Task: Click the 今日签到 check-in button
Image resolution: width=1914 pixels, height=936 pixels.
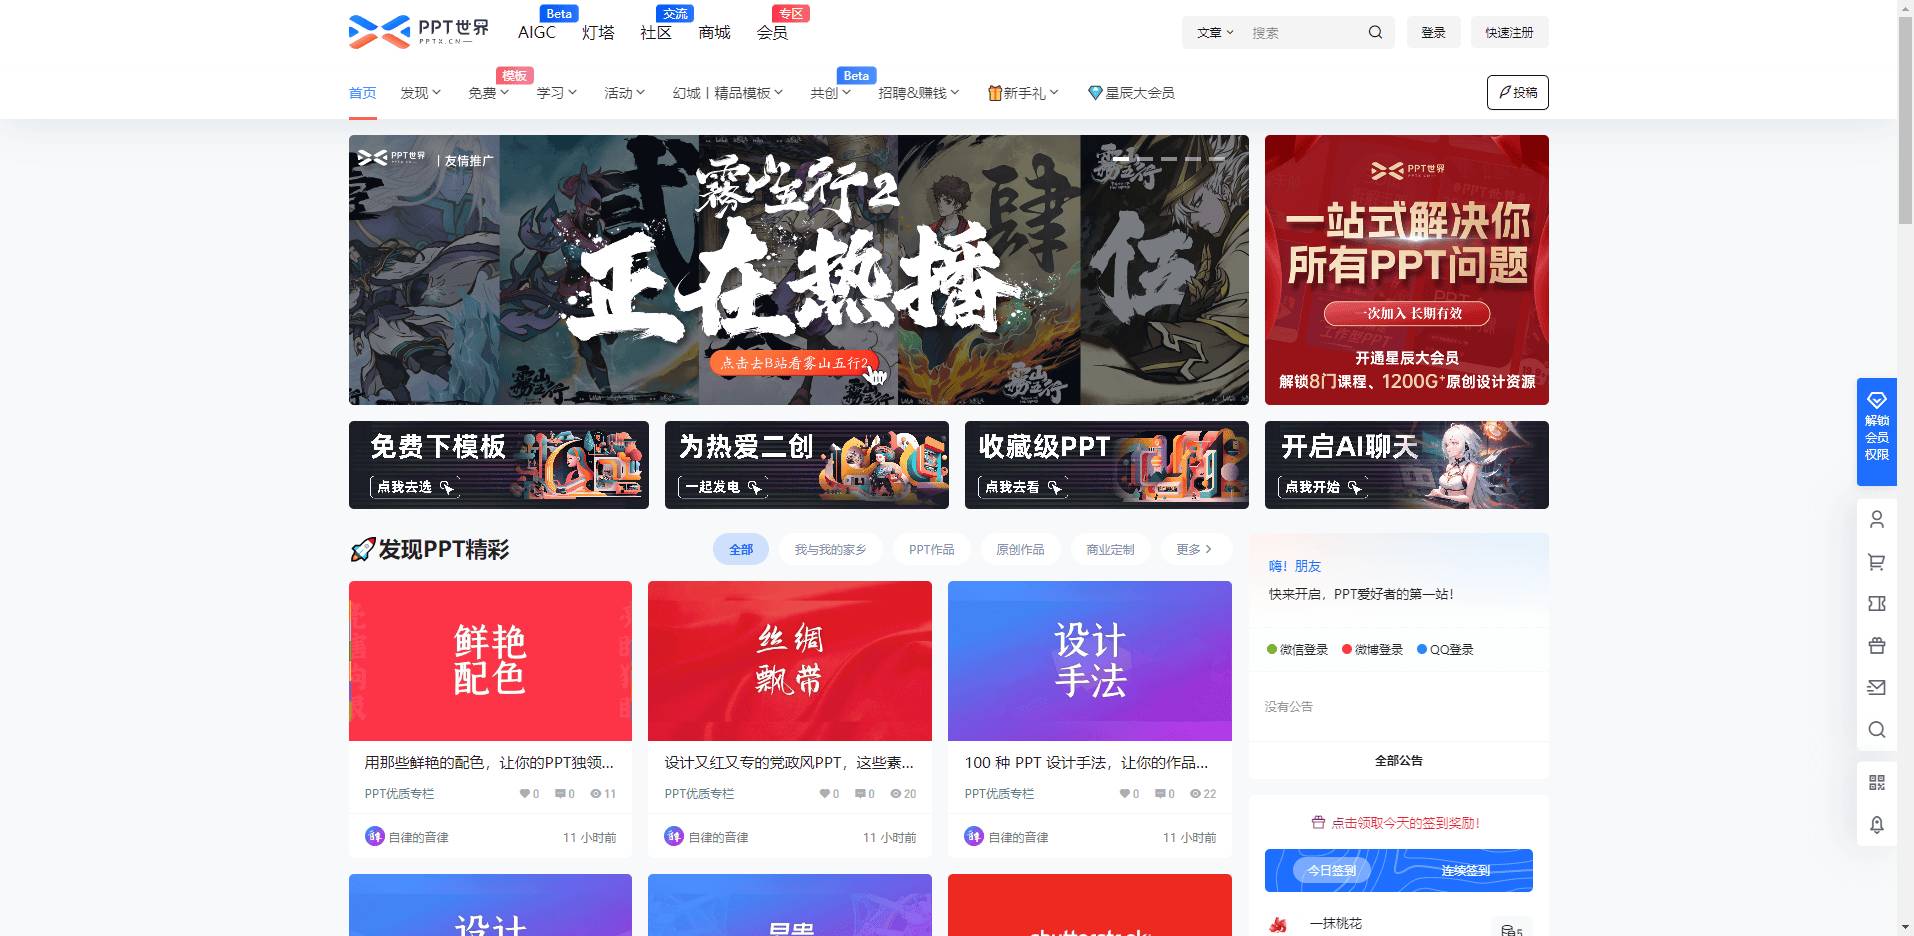Action: 1331,869
